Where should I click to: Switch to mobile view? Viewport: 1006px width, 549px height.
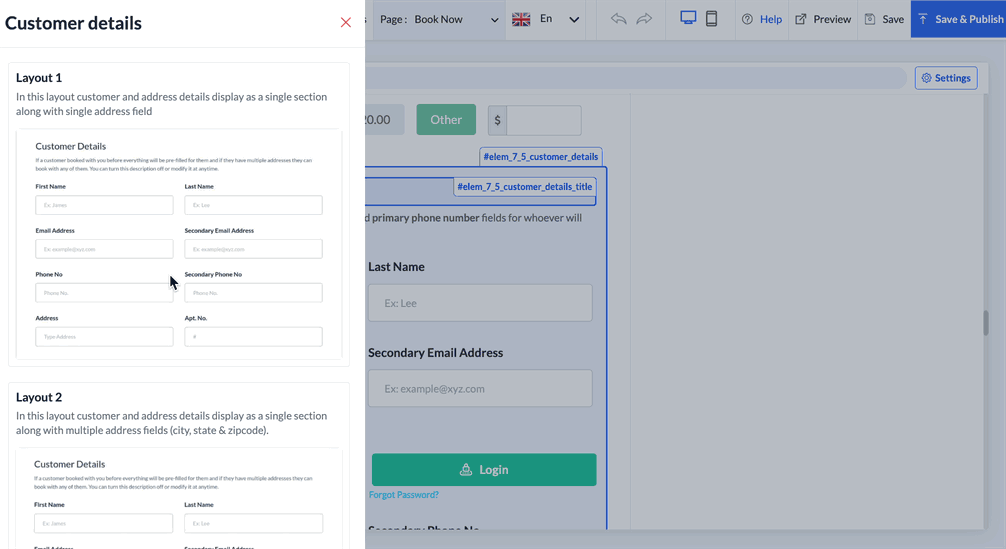[x=712, y=19]
